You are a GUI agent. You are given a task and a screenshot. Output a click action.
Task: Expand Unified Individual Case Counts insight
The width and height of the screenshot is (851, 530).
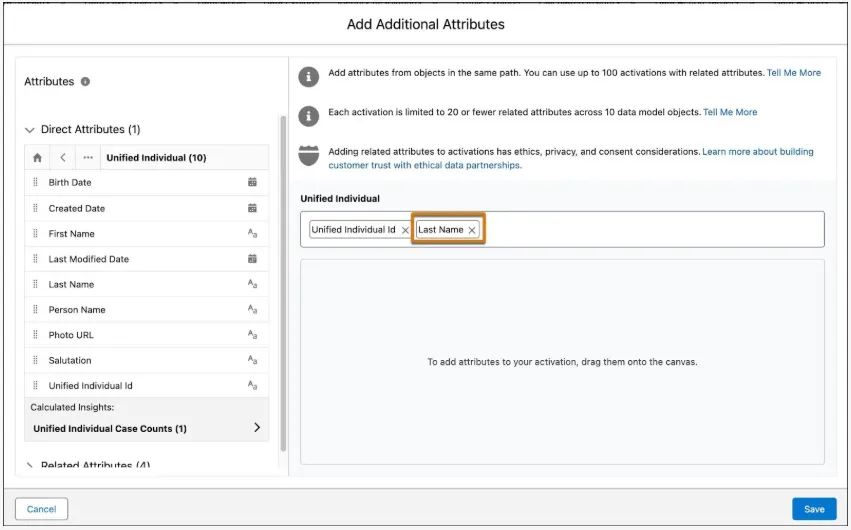click(x=257, y=428)
